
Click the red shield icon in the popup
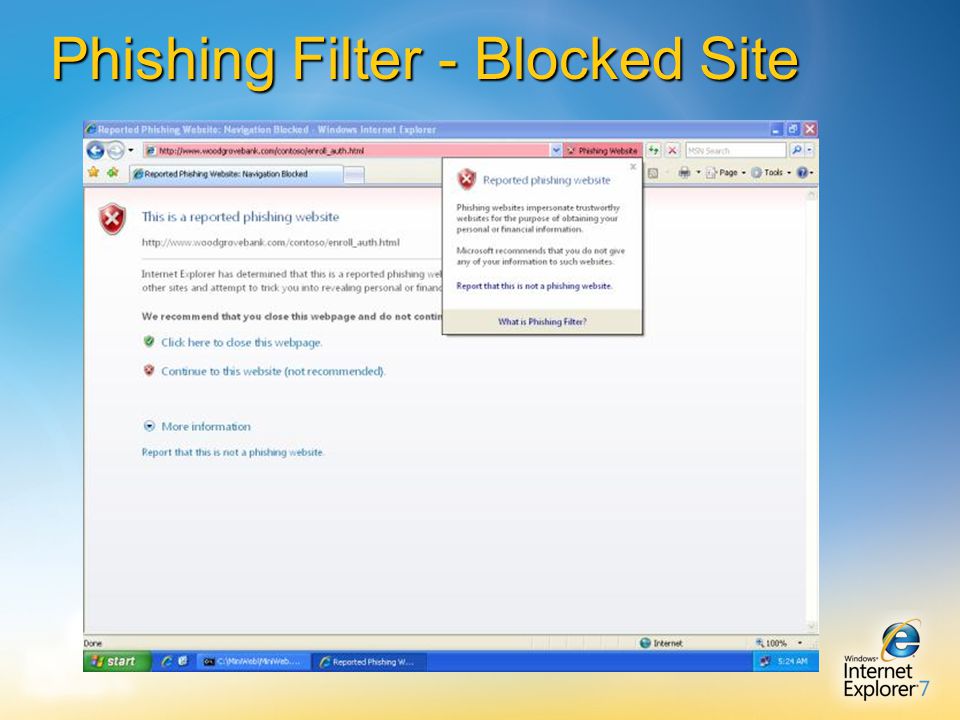(467, 180)
